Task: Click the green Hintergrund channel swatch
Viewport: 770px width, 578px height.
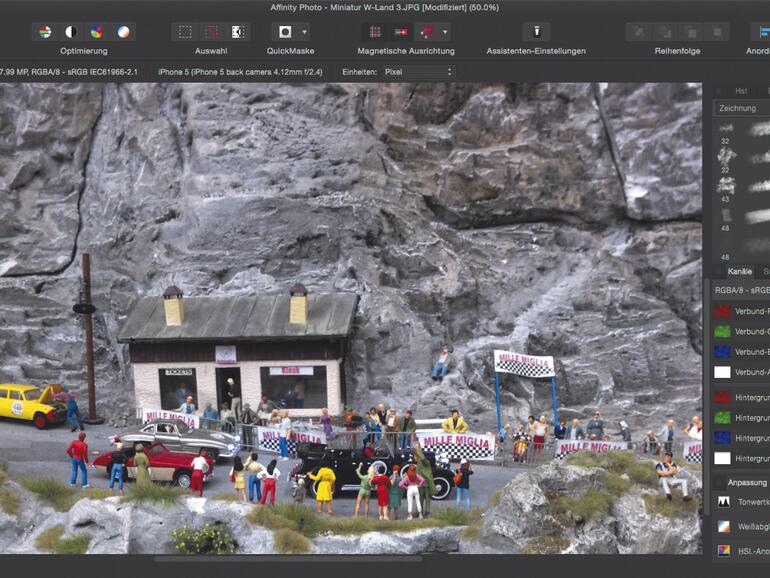Action: [722, 418]
